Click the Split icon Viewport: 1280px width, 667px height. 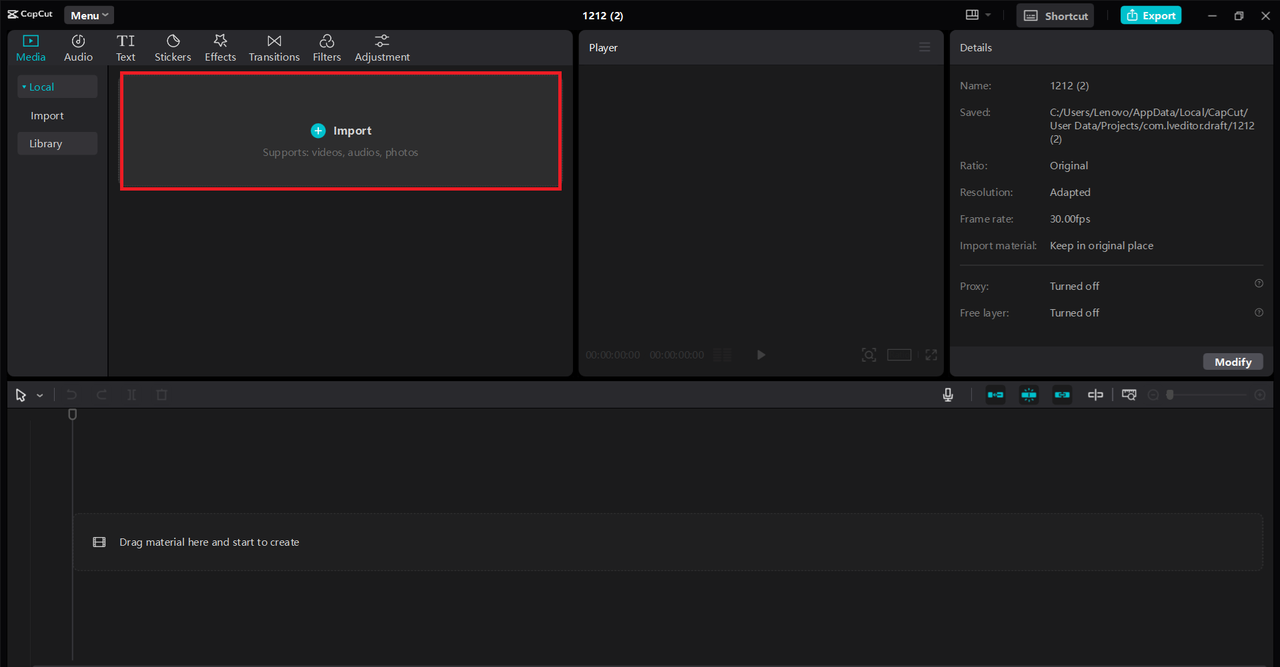[x=131, y=395]
